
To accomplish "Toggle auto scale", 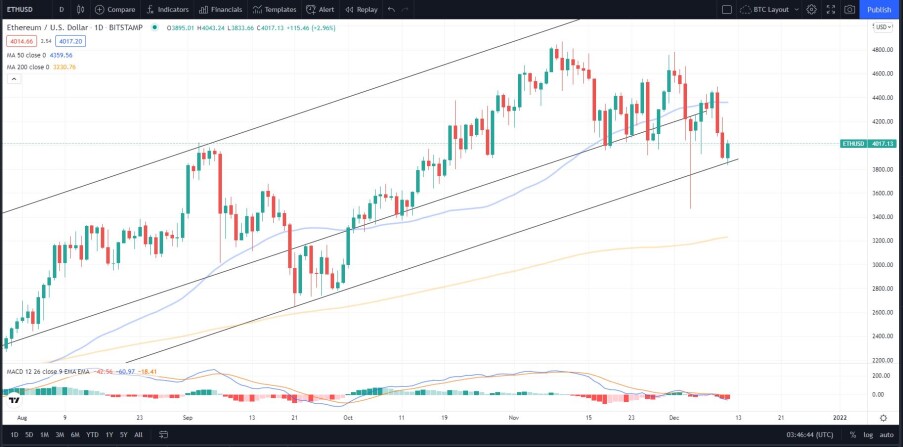I will 885,434.
